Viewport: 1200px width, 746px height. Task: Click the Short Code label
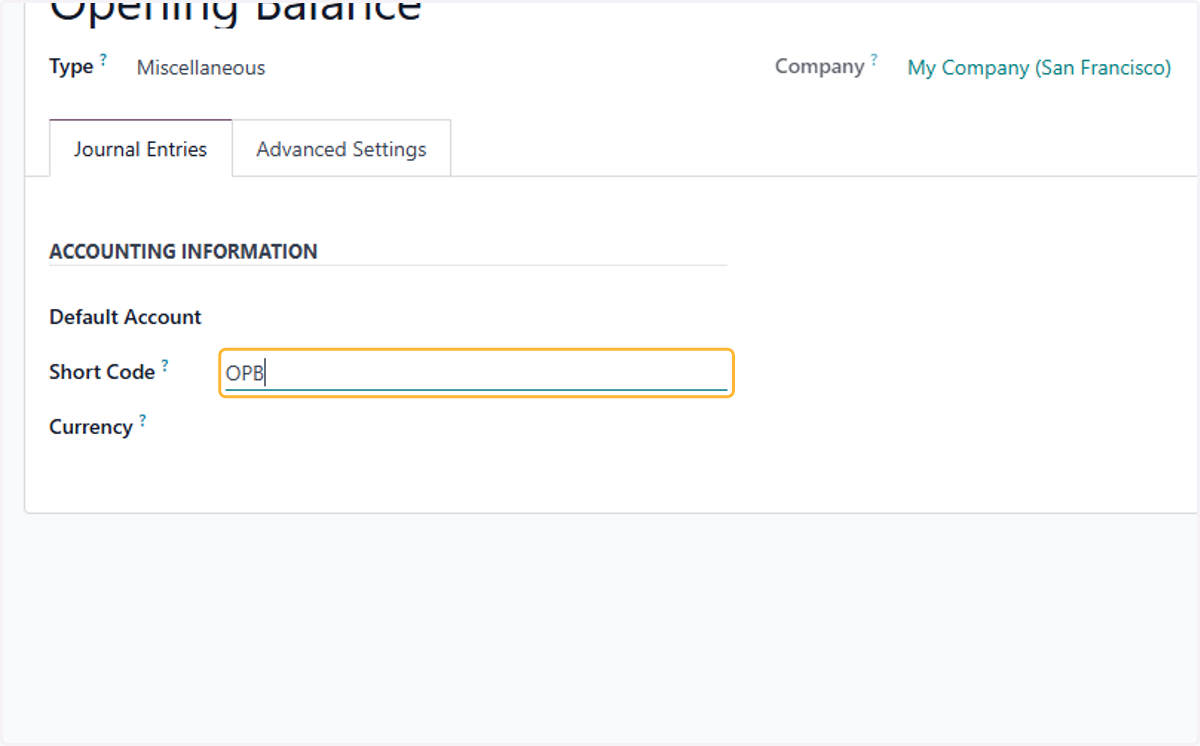click(102, 372)
